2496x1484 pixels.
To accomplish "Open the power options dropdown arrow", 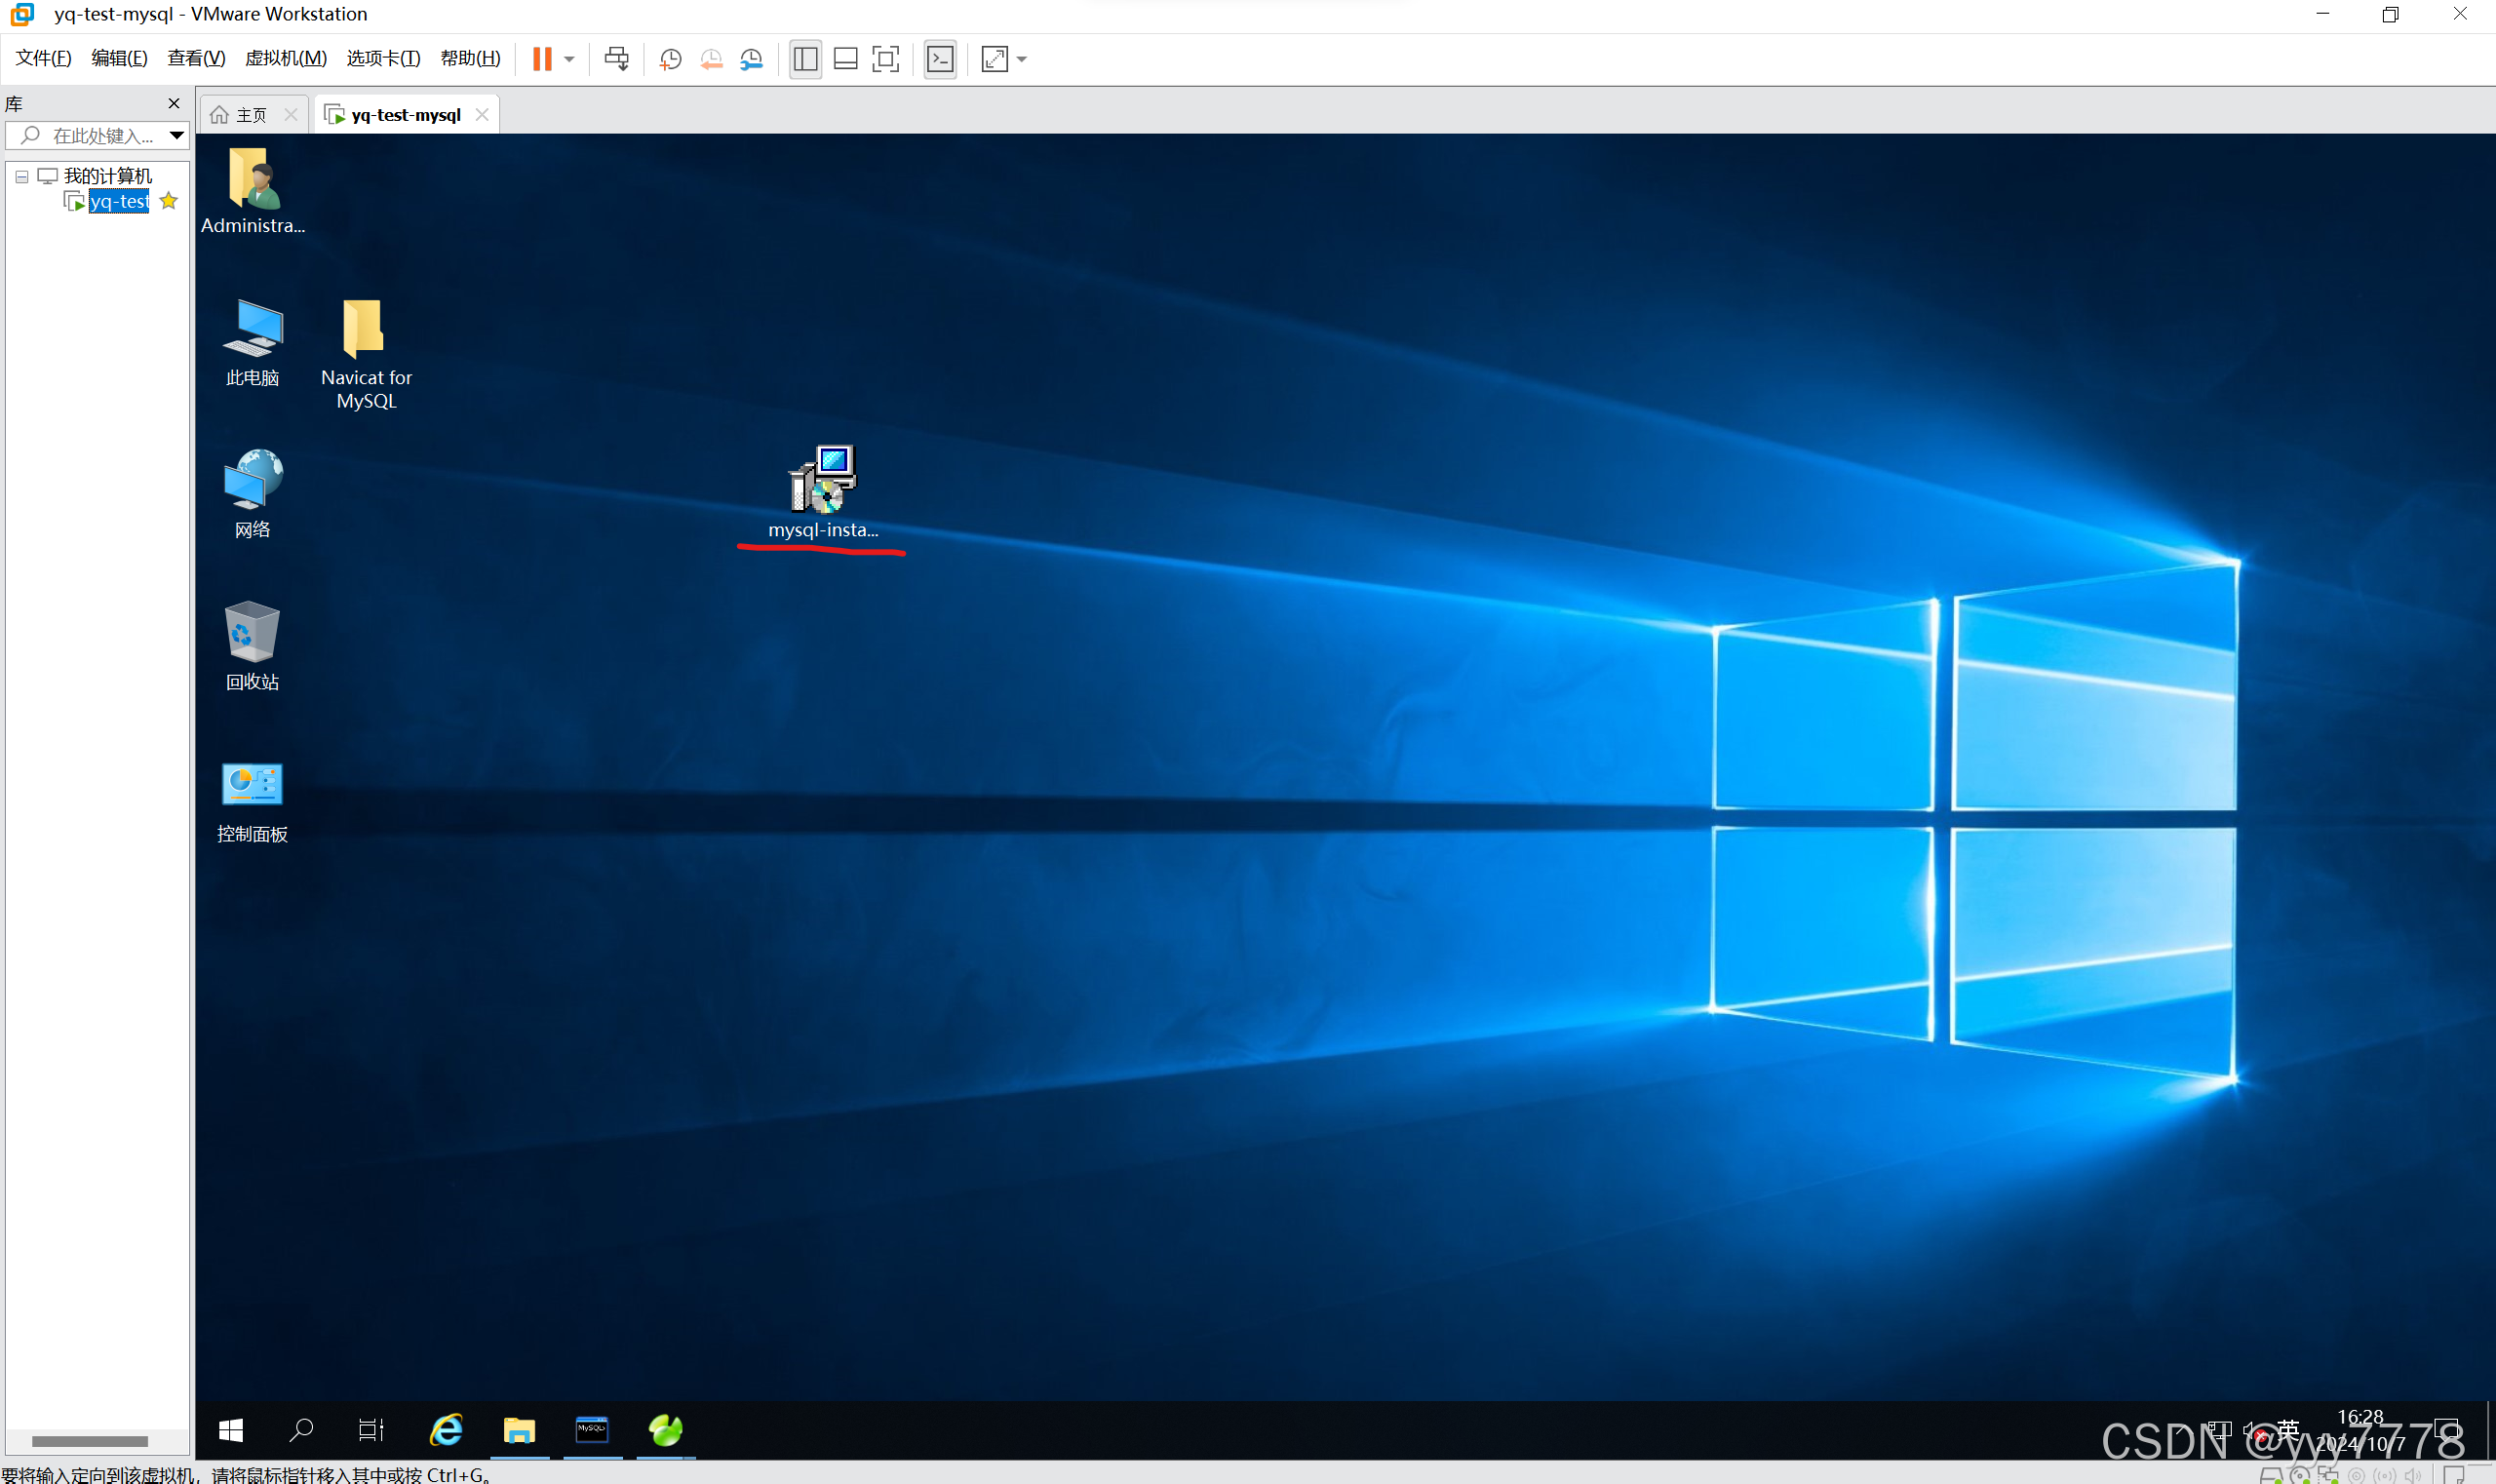I will pyautogui.click(x=569, y=59).
